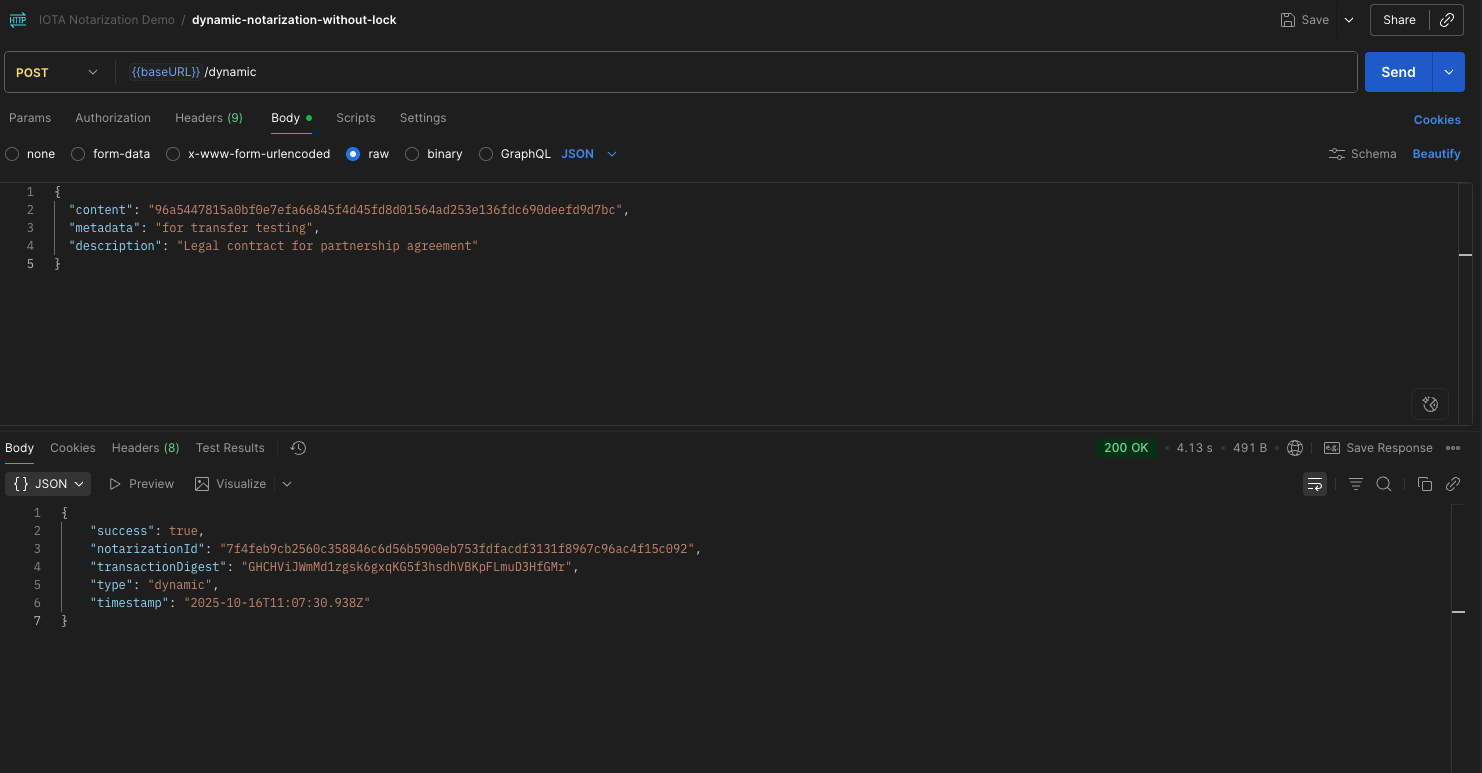
Task: Toggle word wrap in the response viewer
Action: 1314,483
